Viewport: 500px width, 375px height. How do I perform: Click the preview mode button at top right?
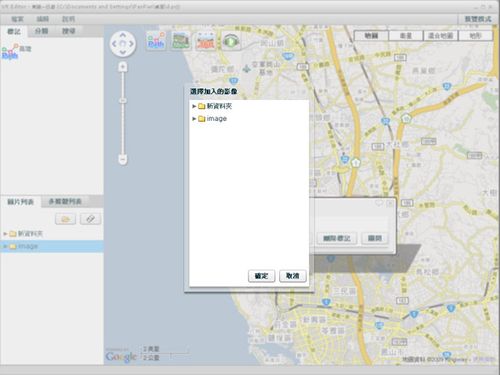[x=478, y=19]
